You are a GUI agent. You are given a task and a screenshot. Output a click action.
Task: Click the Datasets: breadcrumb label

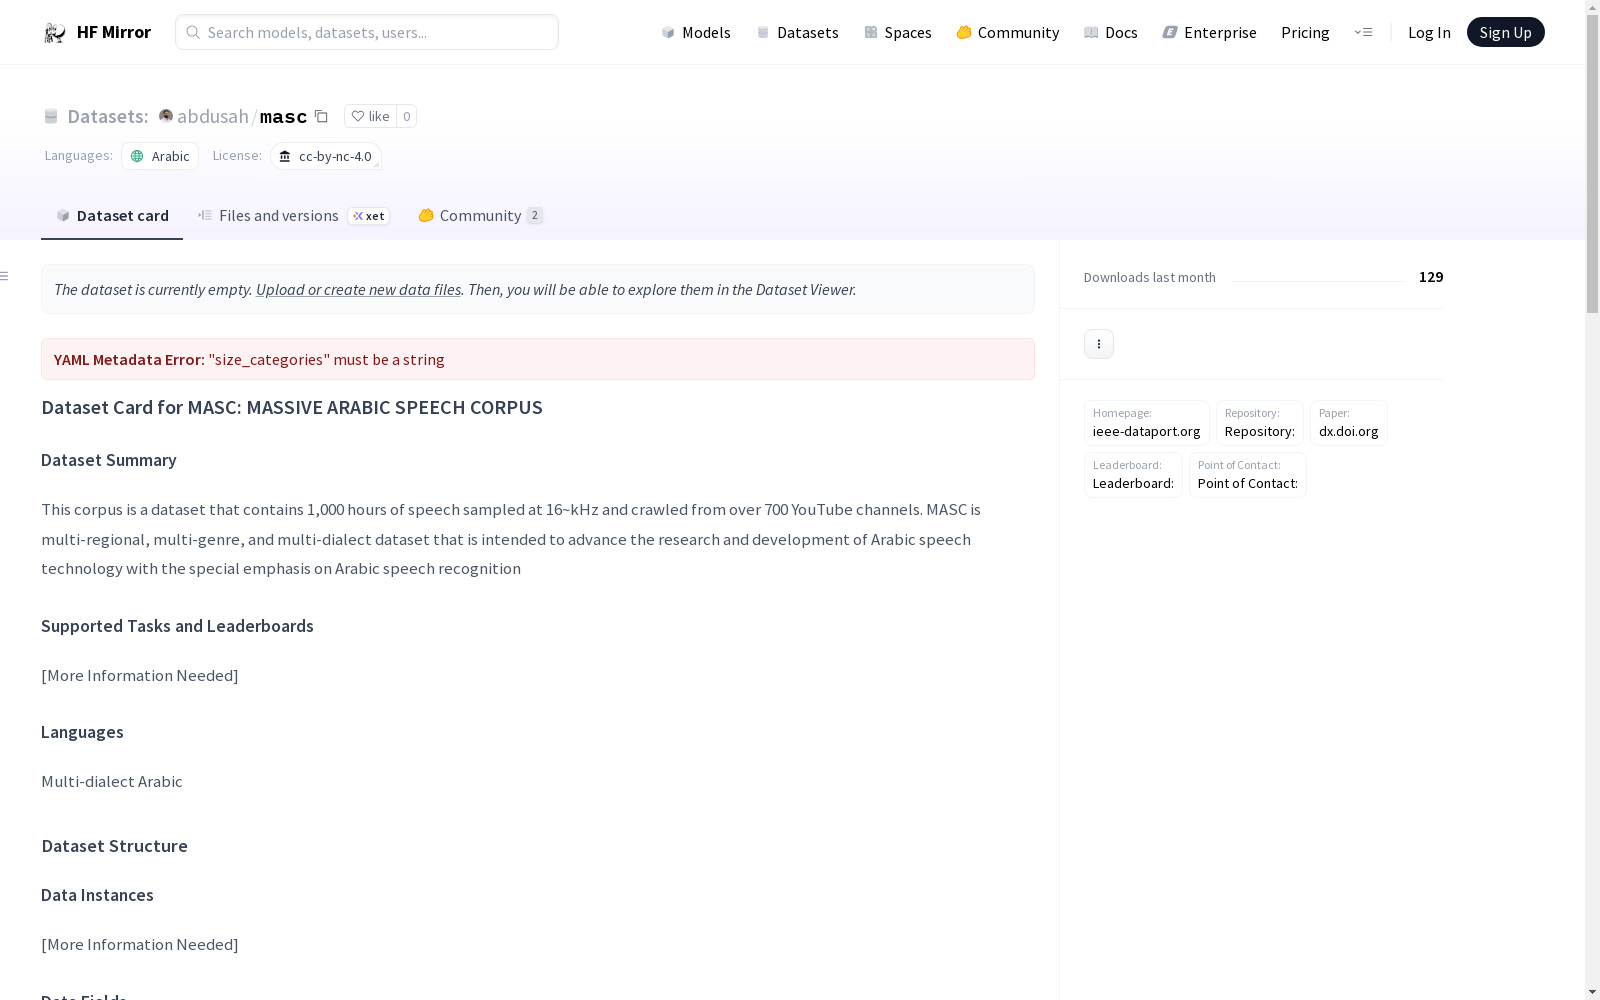tap(108, 117)
